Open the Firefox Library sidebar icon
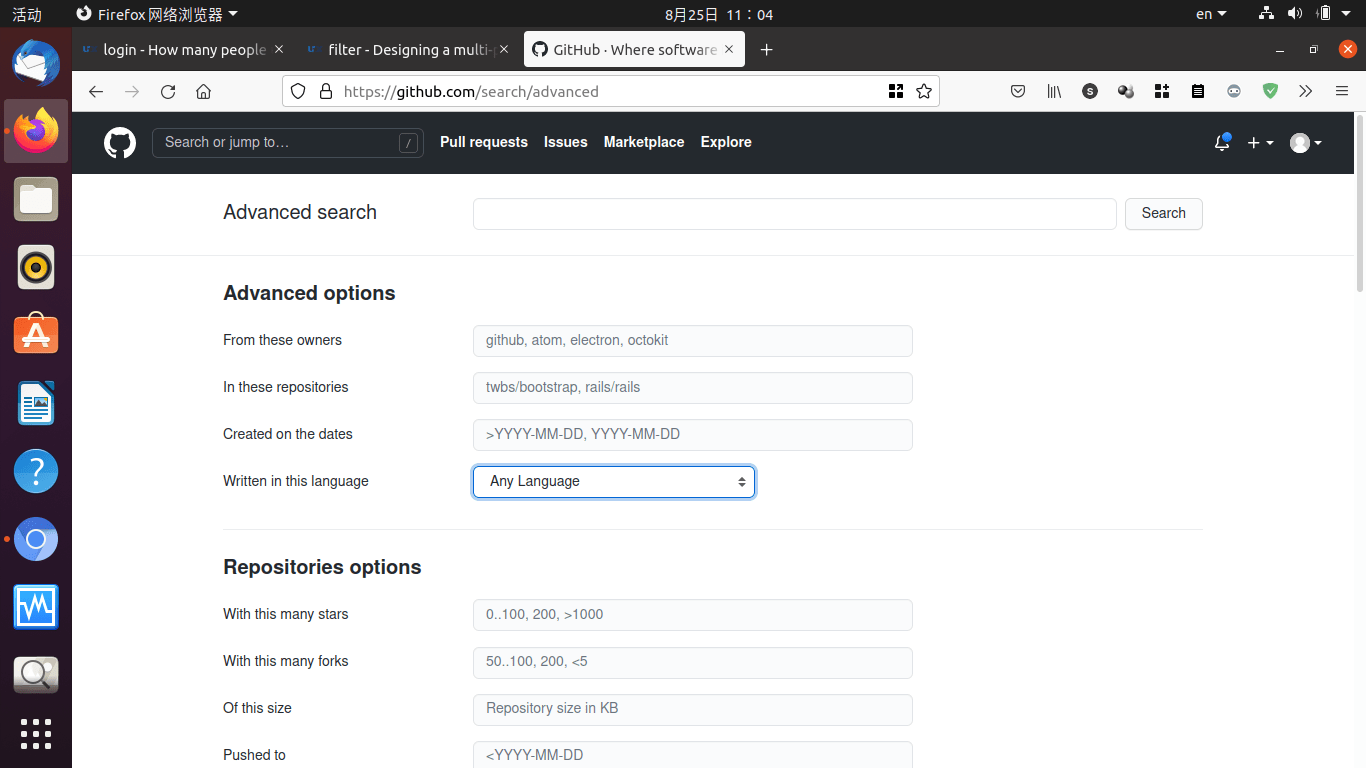 (x=1054, y=91)
